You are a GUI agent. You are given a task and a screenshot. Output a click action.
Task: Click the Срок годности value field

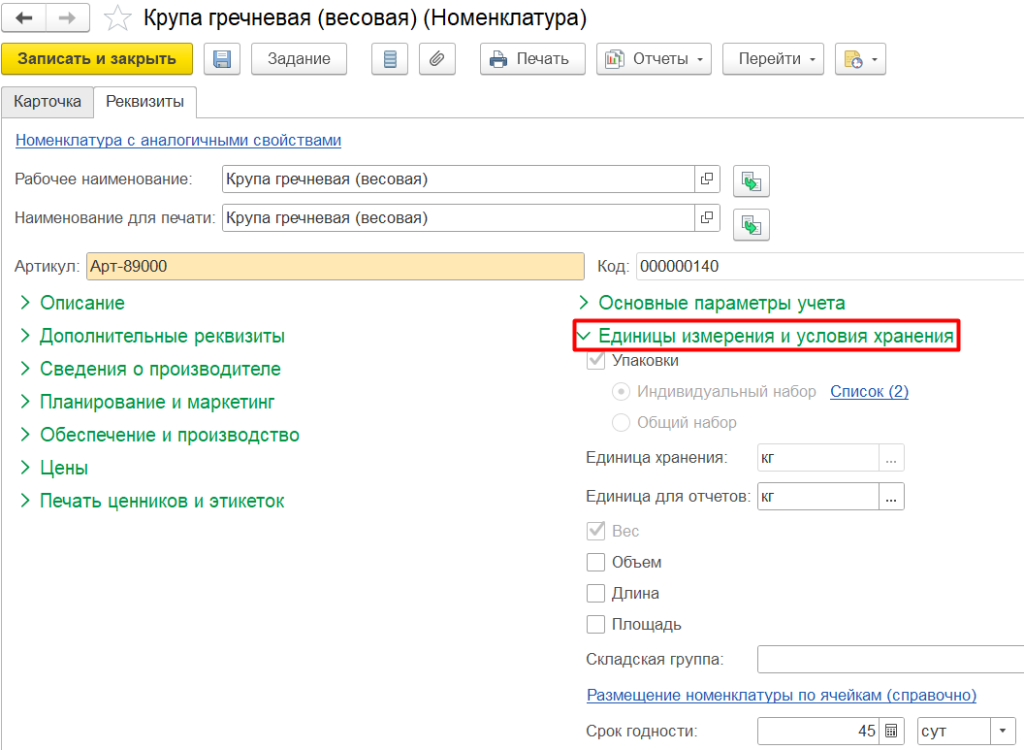tap(819, 731)
